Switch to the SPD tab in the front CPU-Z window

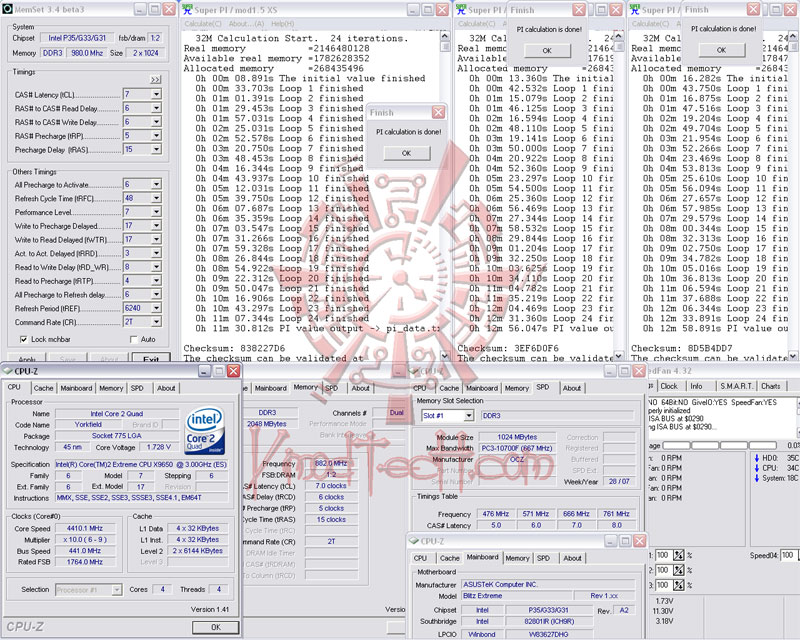[x=137, y=388]
